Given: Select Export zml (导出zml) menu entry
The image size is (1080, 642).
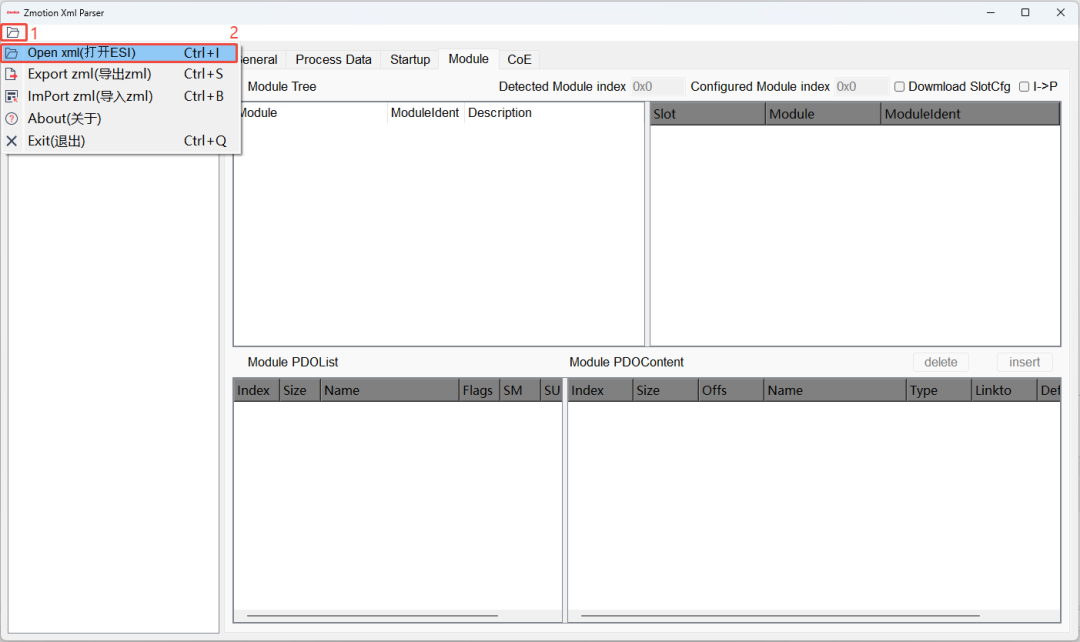Looking at the screenshot, I should pyautogui.click(x=120, y=74).
